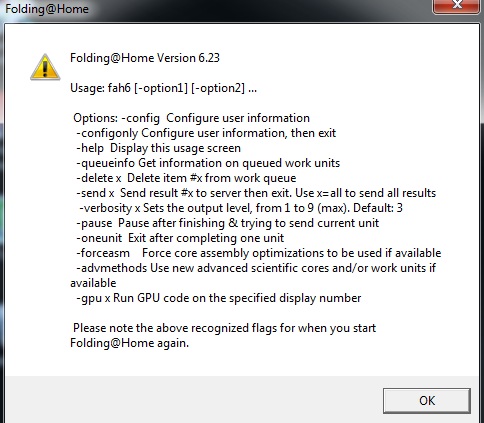Click the '-advmethods' option line
Image resolution: width=484 pixels, height=423 pixels.
coord(253,275)
